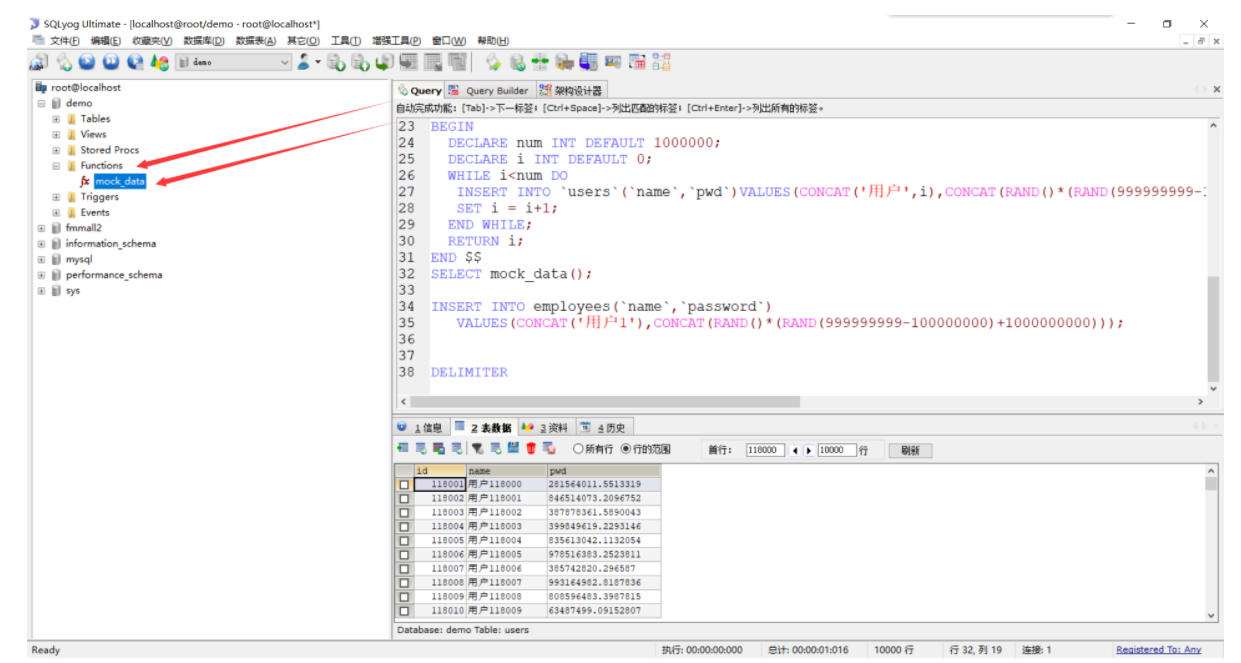Image resolution: width=1241 pixels, height=663 pixels.
Task: Click the 刷新 refresh button
Action: click(910, 450)
